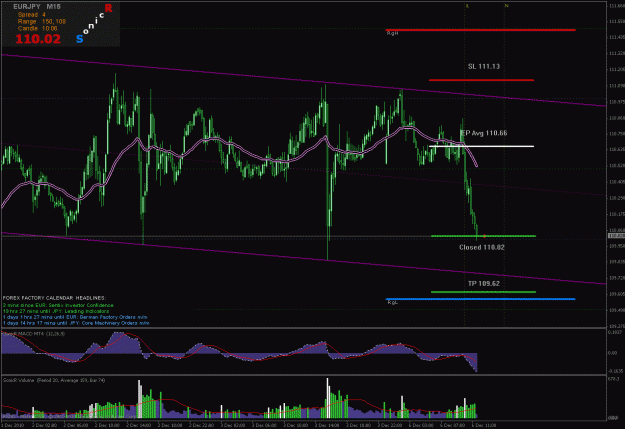Click the SonicR MACD indicator label

33,333
